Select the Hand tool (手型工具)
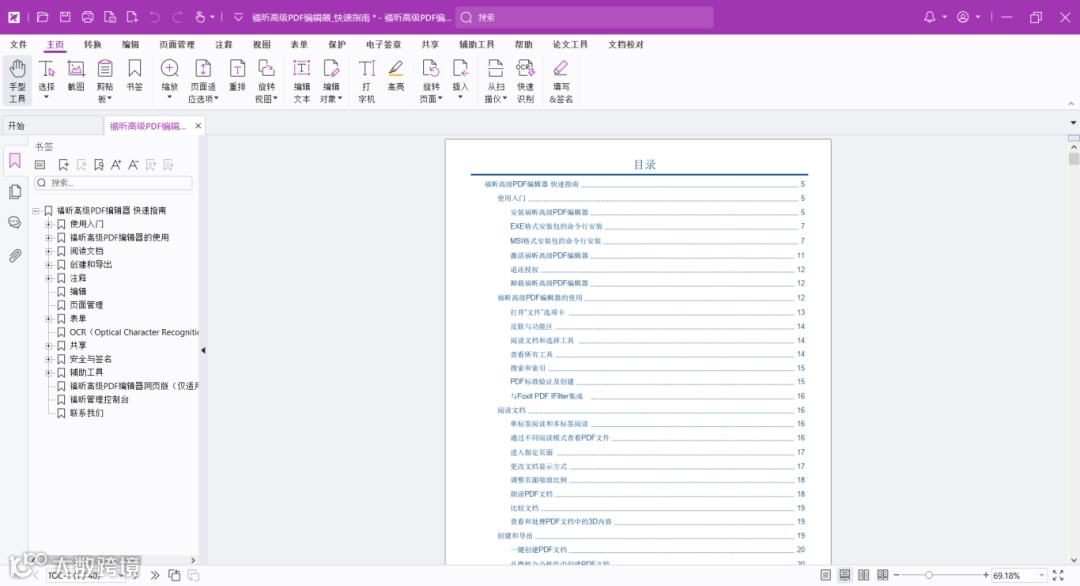The image size is (1080, 586). [x=17, y=81]
